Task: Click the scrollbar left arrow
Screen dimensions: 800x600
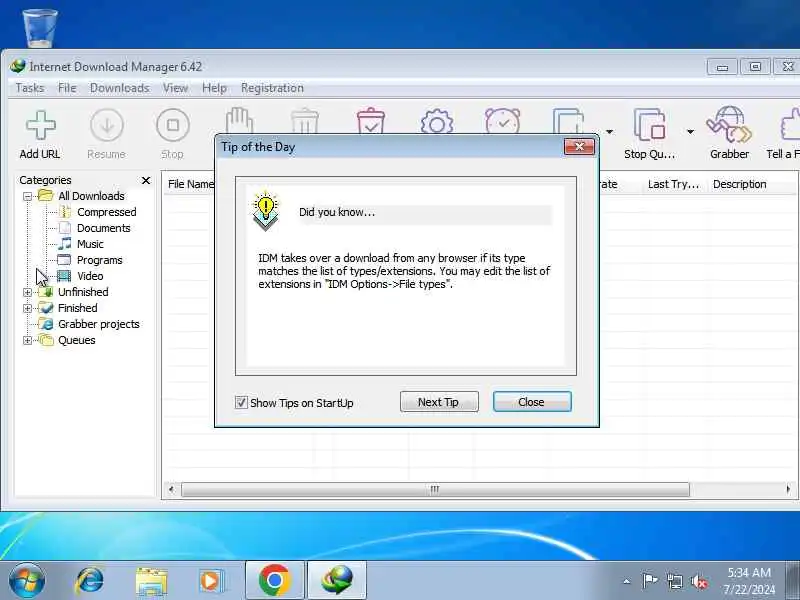Action: [x=171, y=489]
